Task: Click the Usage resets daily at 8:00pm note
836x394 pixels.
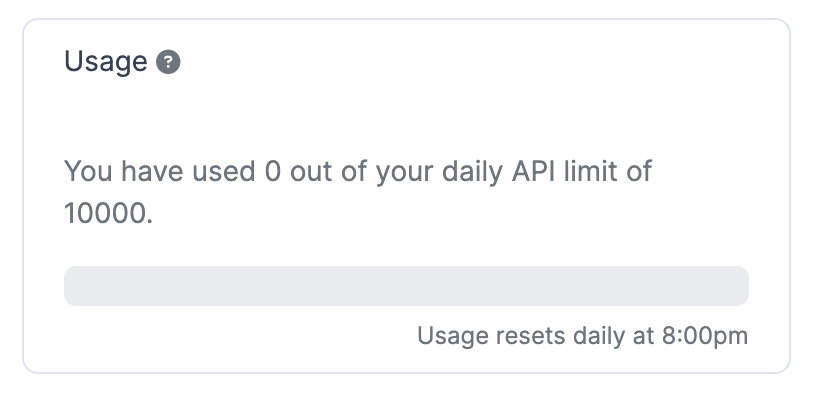Action: [x=582, y=336]
